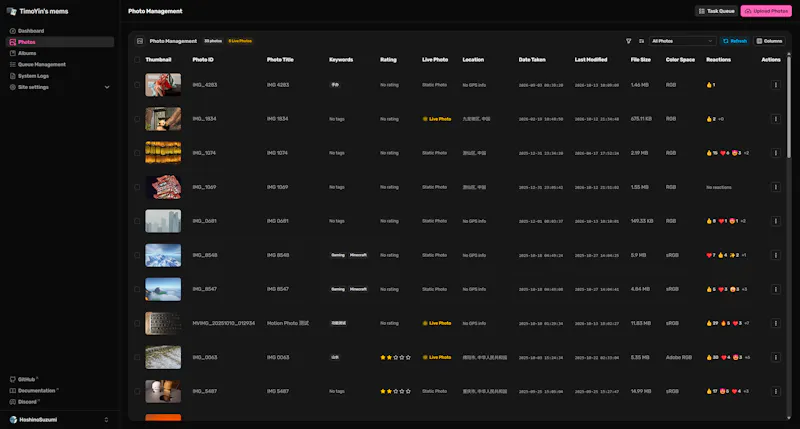The image size is (800, 429).
Task: Open actions menu for IMG_5487
Action: pyautogui.click(x=776, y=391)
